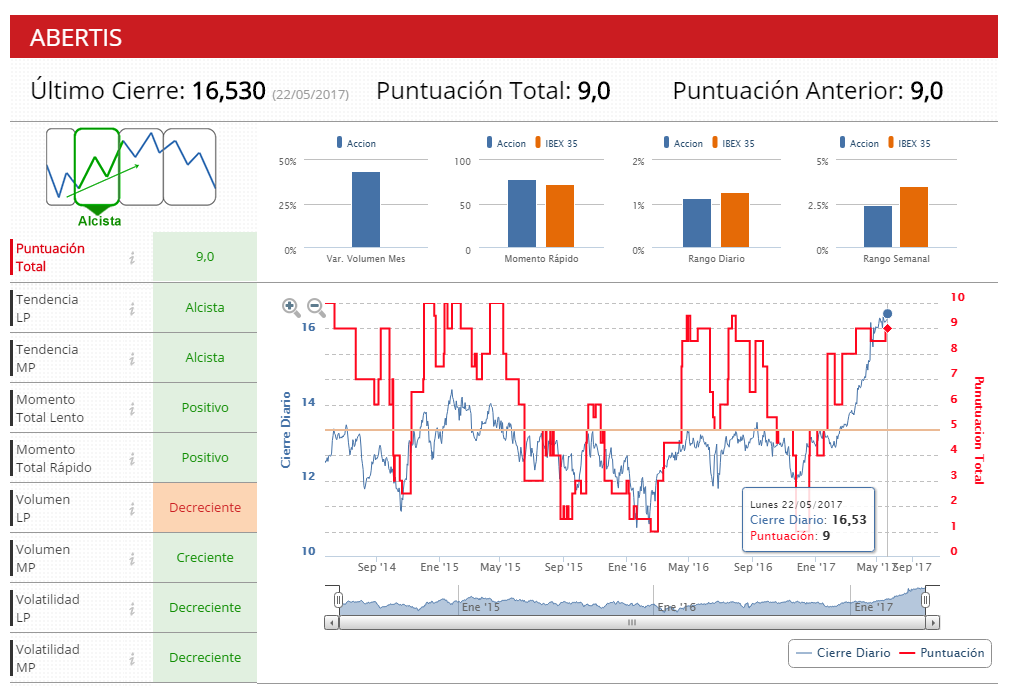The width and height of the screenshot is (1013, 687).
Task: Select the orange IBEX 35 bar in Rango Semanal
Action: pos(914,217)
